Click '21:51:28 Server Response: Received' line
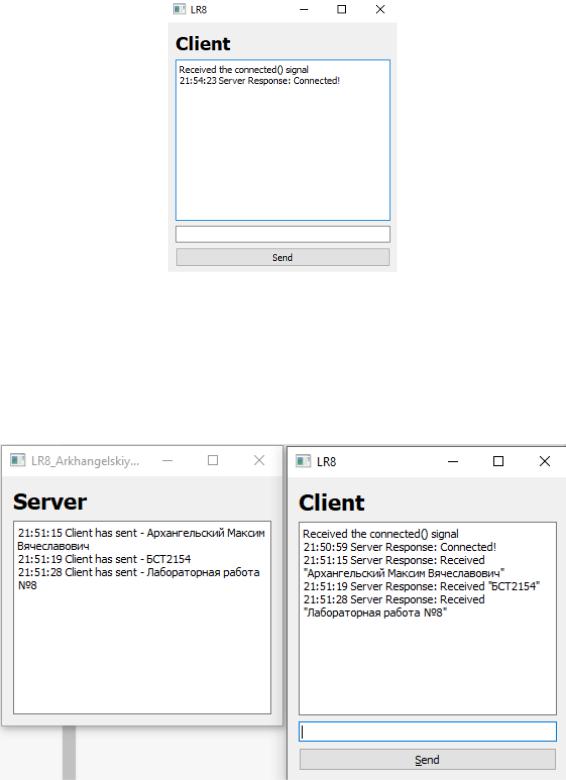Screen dimensions: 566x780 [x=394, y=599]
